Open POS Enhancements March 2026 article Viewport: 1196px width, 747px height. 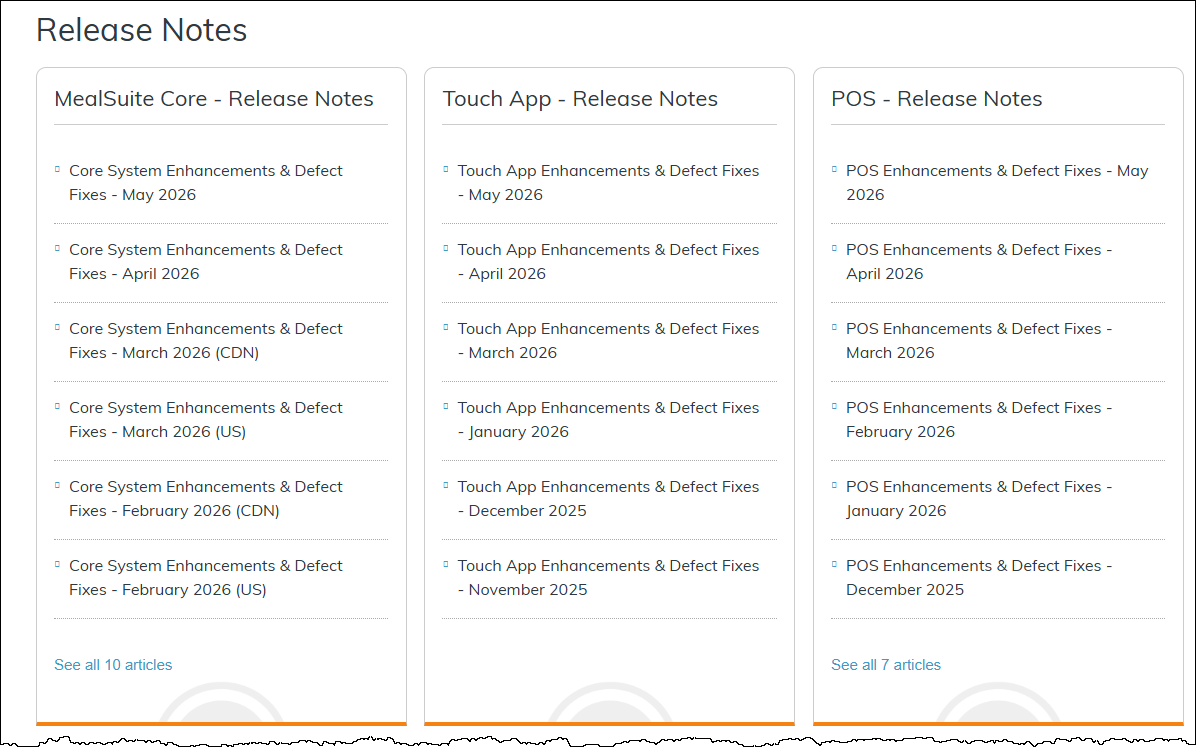click(979, 340)
